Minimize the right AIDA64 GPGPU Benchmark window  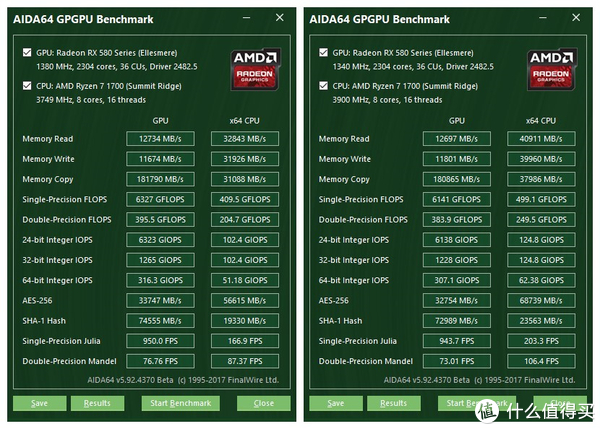(543, 18)
